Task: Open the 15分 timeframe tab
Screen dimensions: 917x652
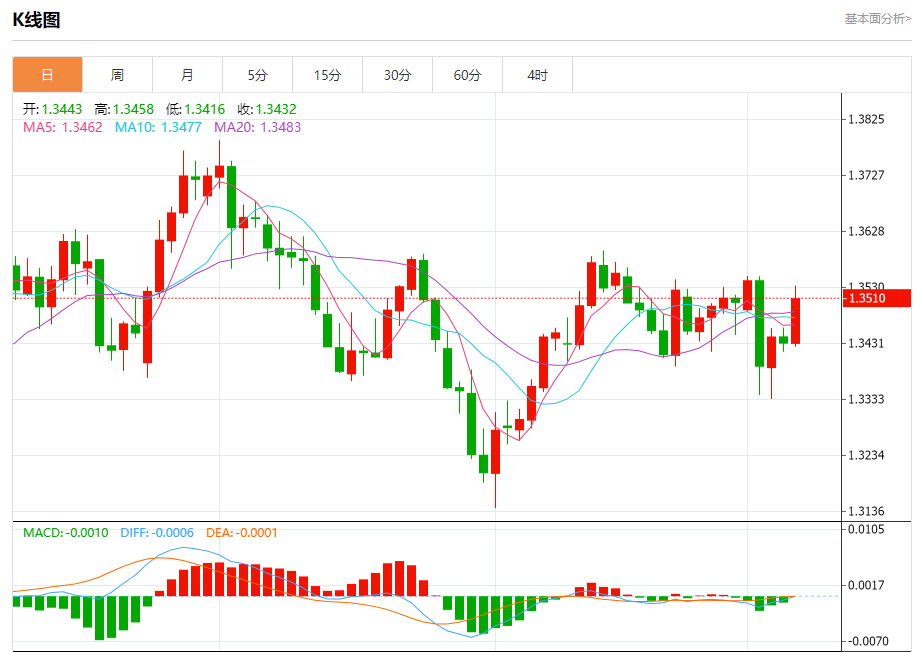Action: tap(327, 75)
